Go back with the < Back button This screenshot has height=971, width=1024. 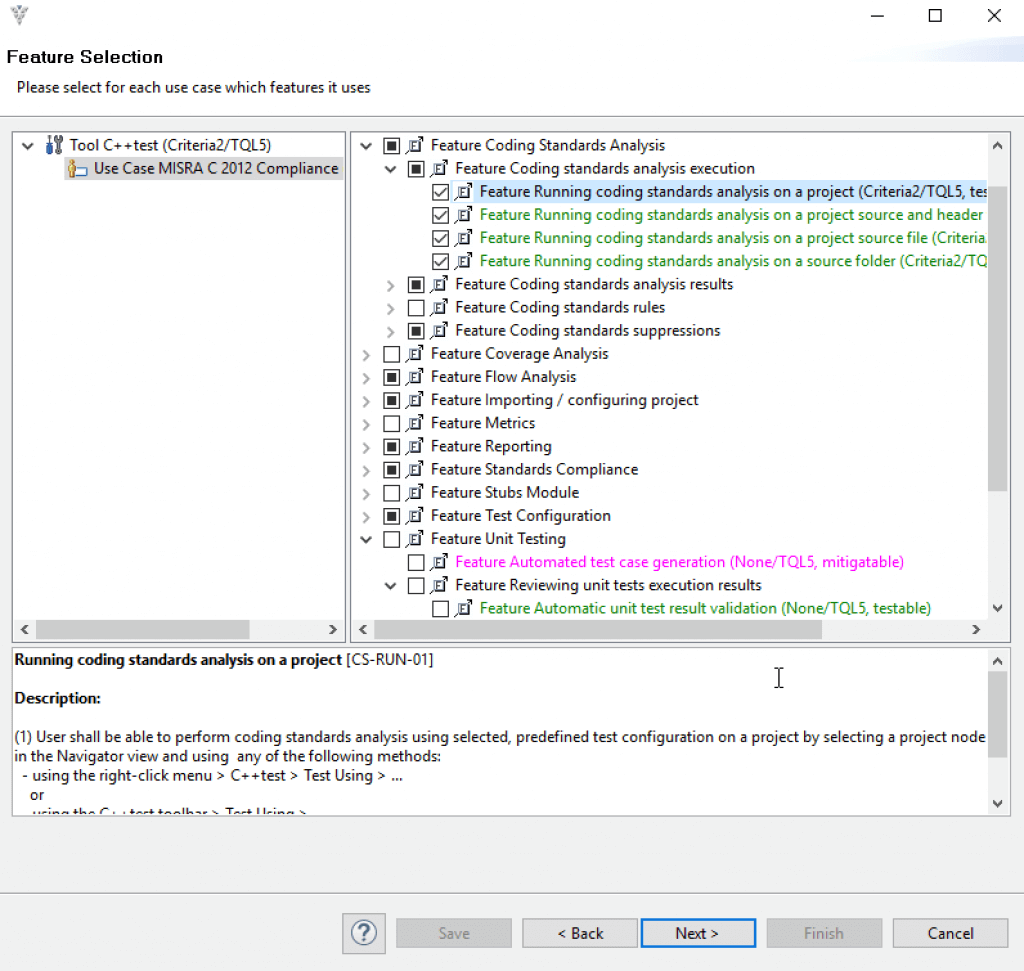pyautogui.click(x=580, y=933)
